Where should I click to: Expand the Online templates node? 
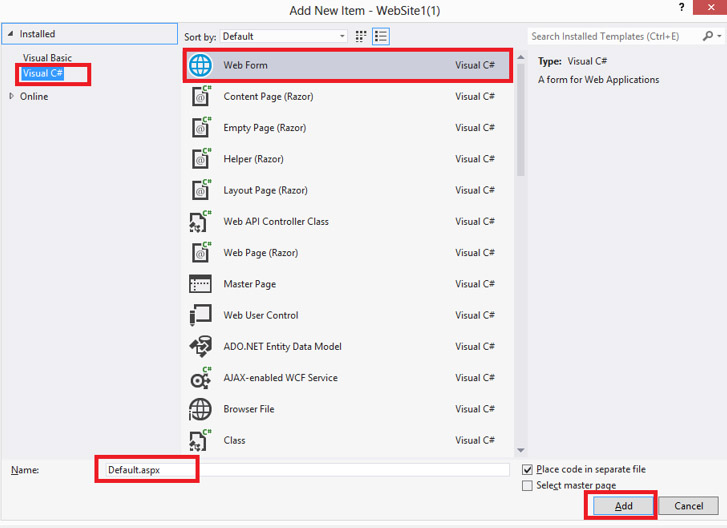(x=12, y=96)
